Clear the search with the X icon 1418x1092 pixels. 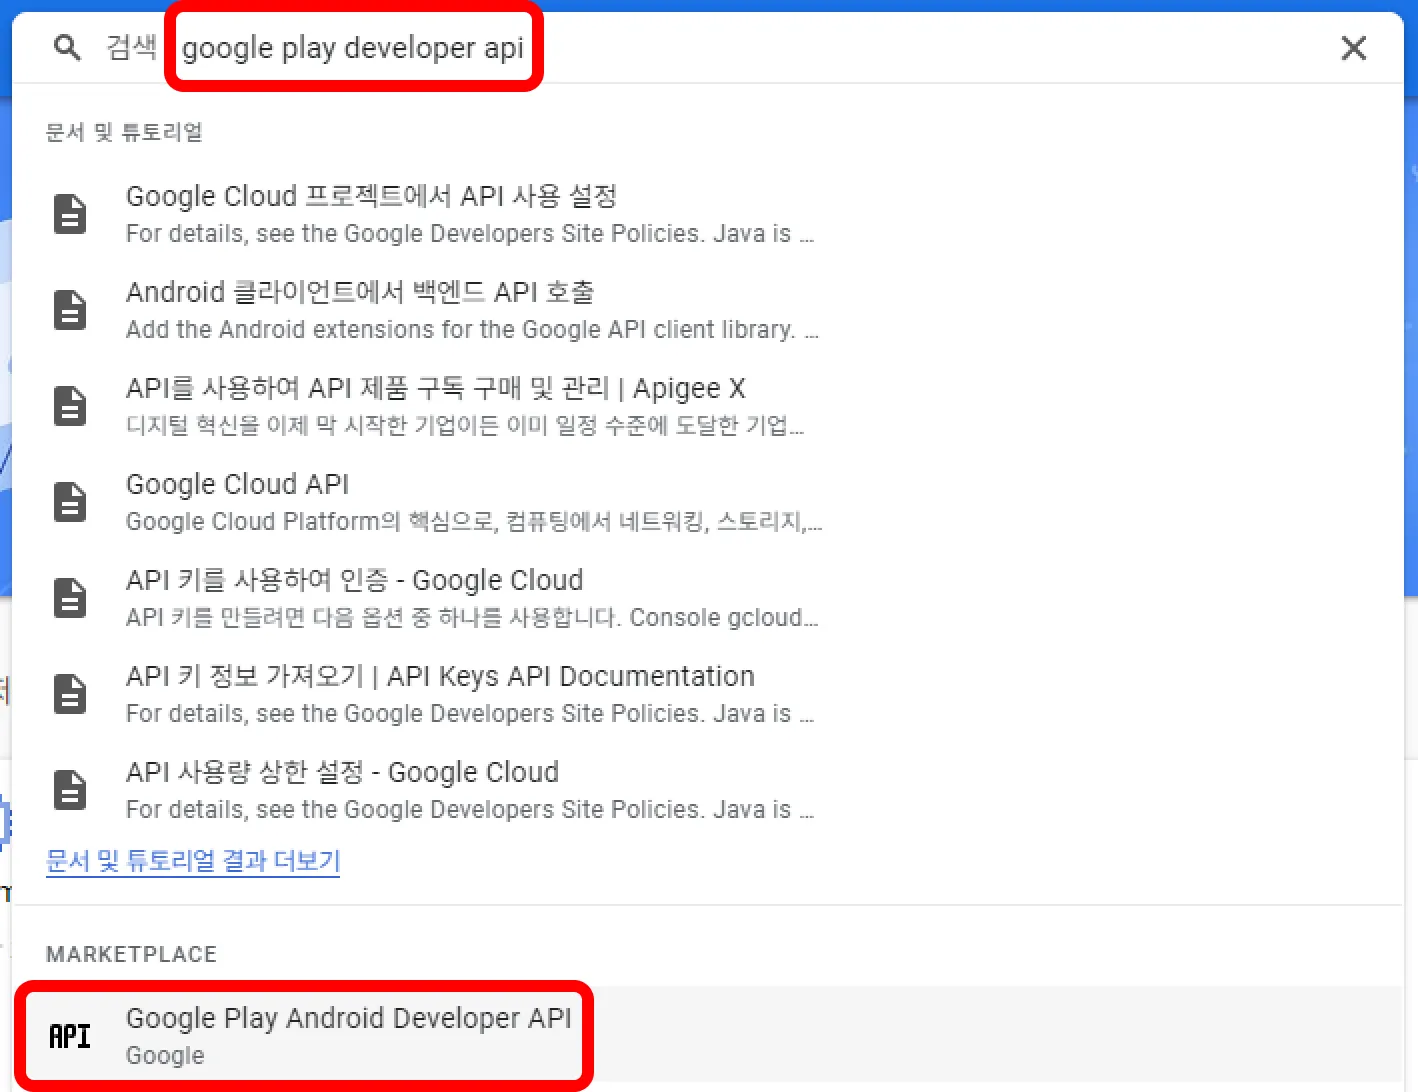pos(1353,48)
